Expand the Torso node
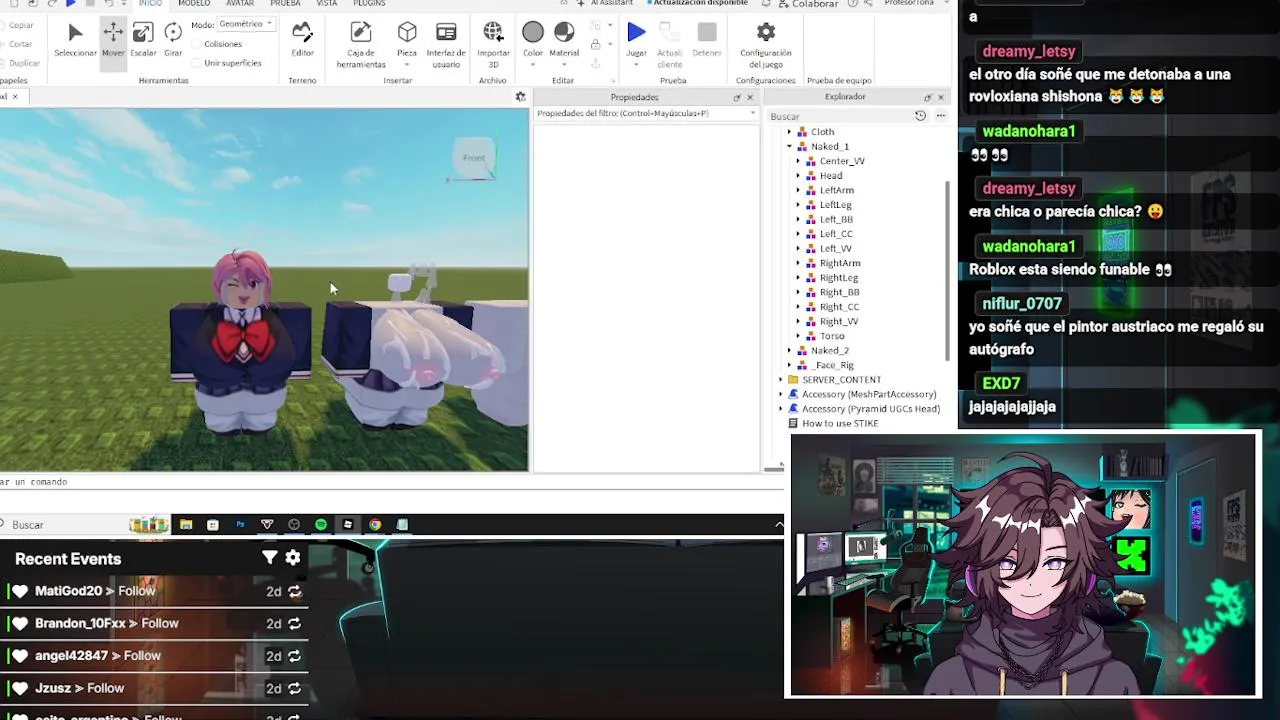The height and width of the screenshot is (720, 1280). 798,336
